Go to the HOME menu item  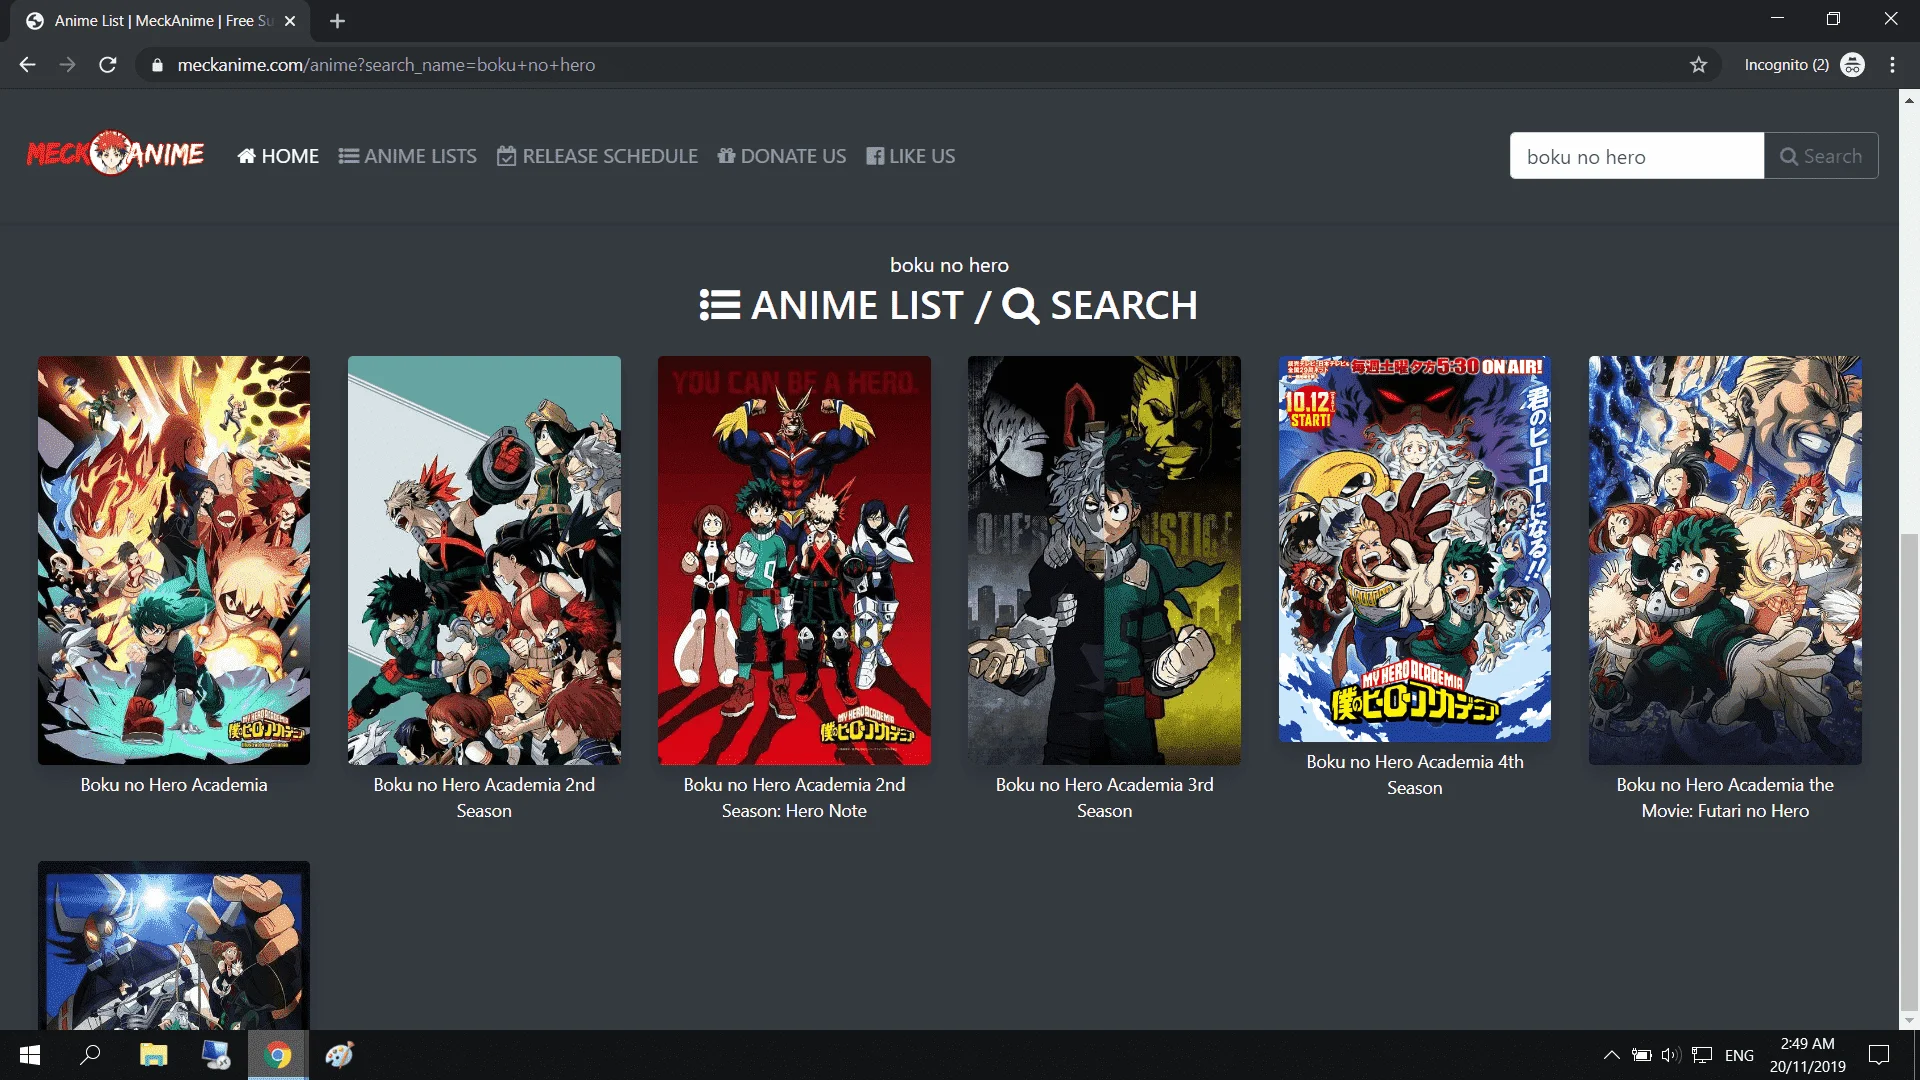(x=278, y=156)
